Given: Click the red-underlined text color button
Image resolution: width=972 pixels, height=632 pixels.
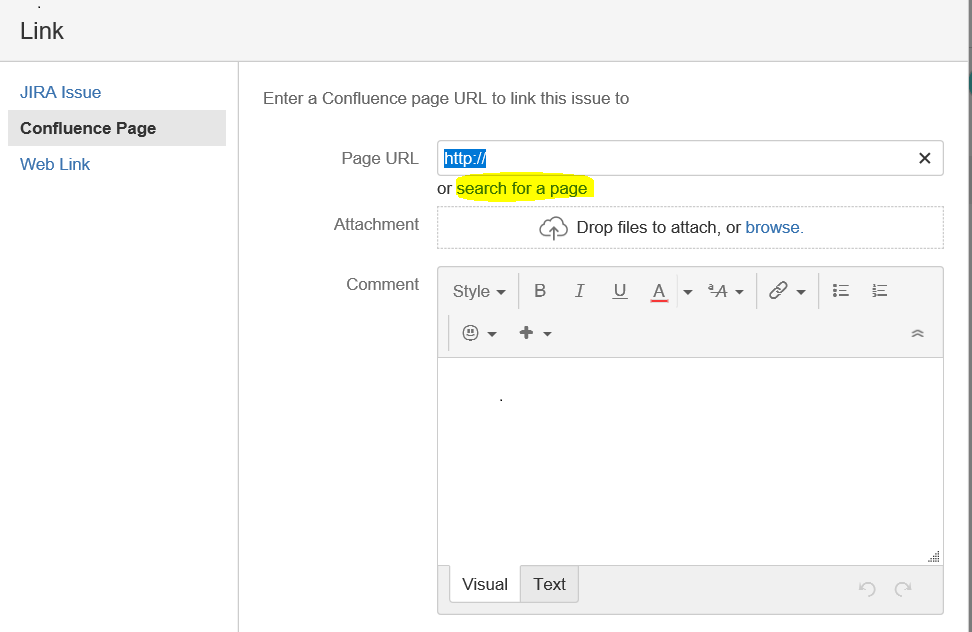Looking at the screenshot, I should (x=659, y=291).
